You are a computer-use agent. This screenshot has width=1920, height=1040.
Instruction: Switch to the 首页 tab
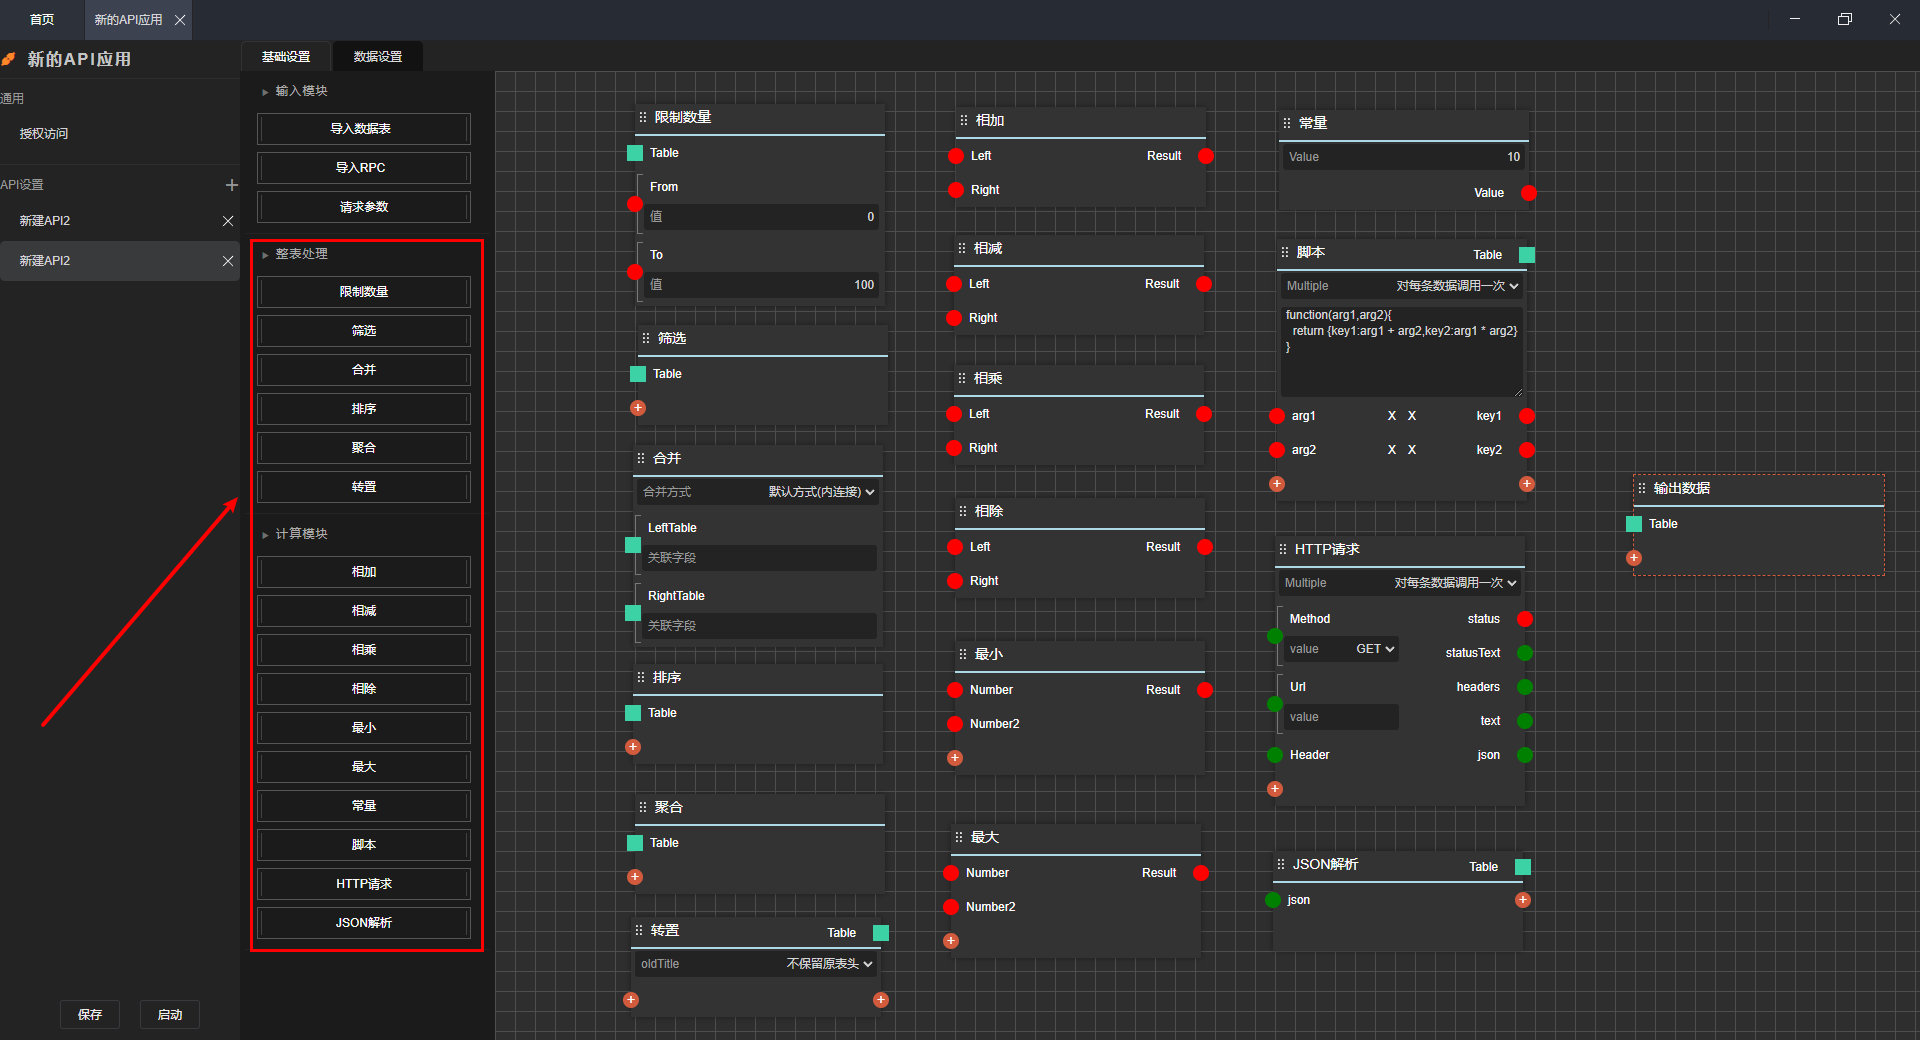pyautogui.click(x=42, y=20)
